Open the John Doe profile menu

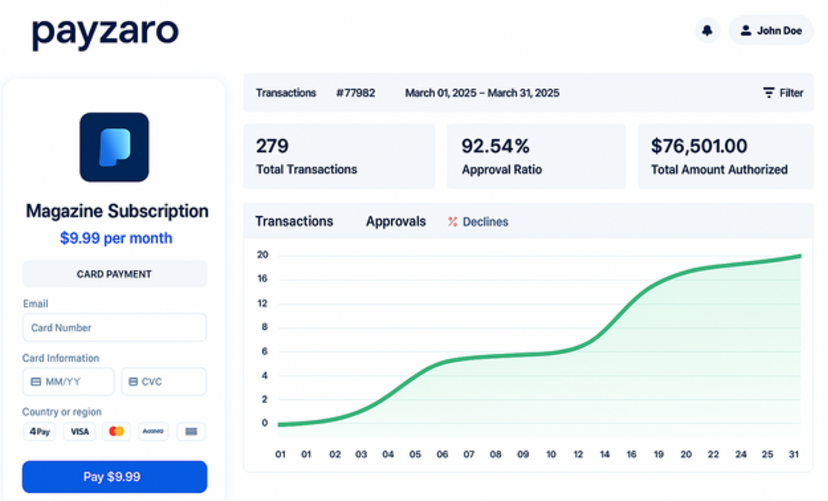click(x=770, y=31)
